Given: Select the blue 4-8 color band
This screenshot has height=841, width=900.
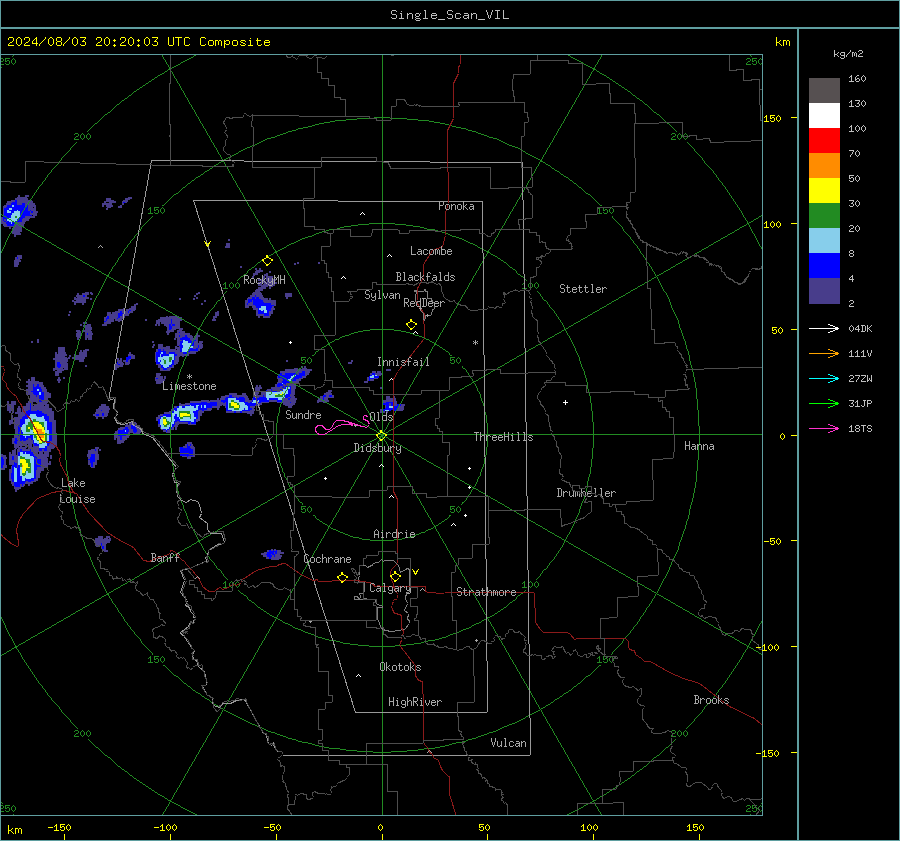Looking at the screenshot, I should coord(824,266).
